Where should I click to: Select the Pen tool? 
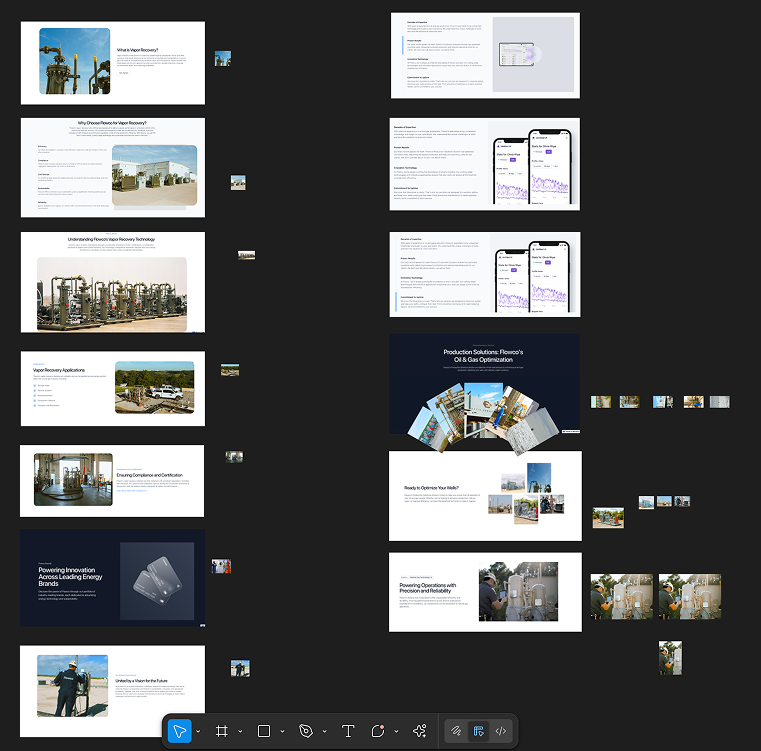point(306,731)
